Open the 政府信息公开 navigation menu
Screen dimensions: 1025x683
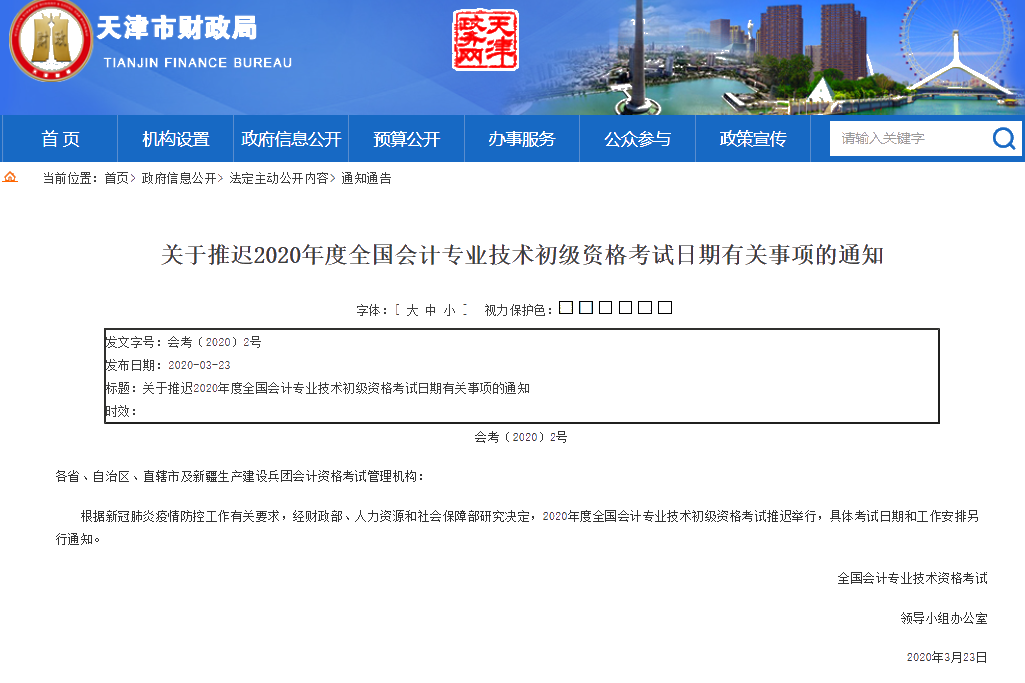pos(290,139)
